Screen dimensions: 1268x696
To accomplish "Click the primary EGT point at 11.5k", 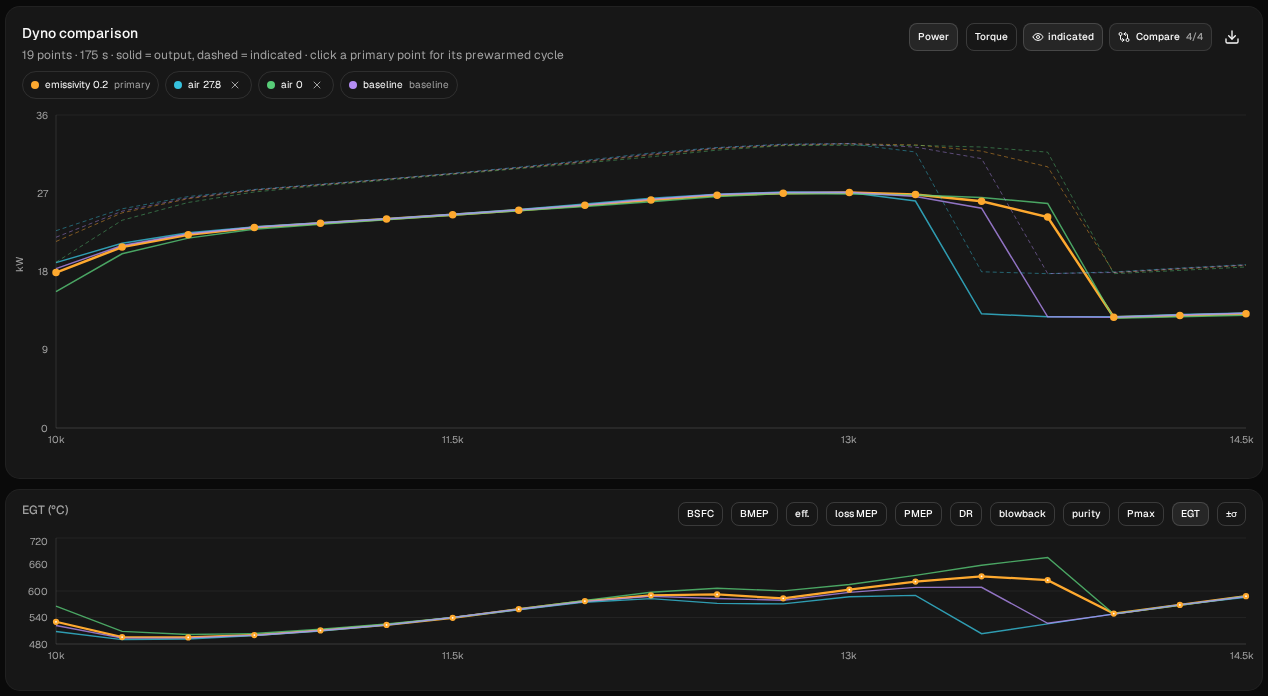I will point(452,617).
